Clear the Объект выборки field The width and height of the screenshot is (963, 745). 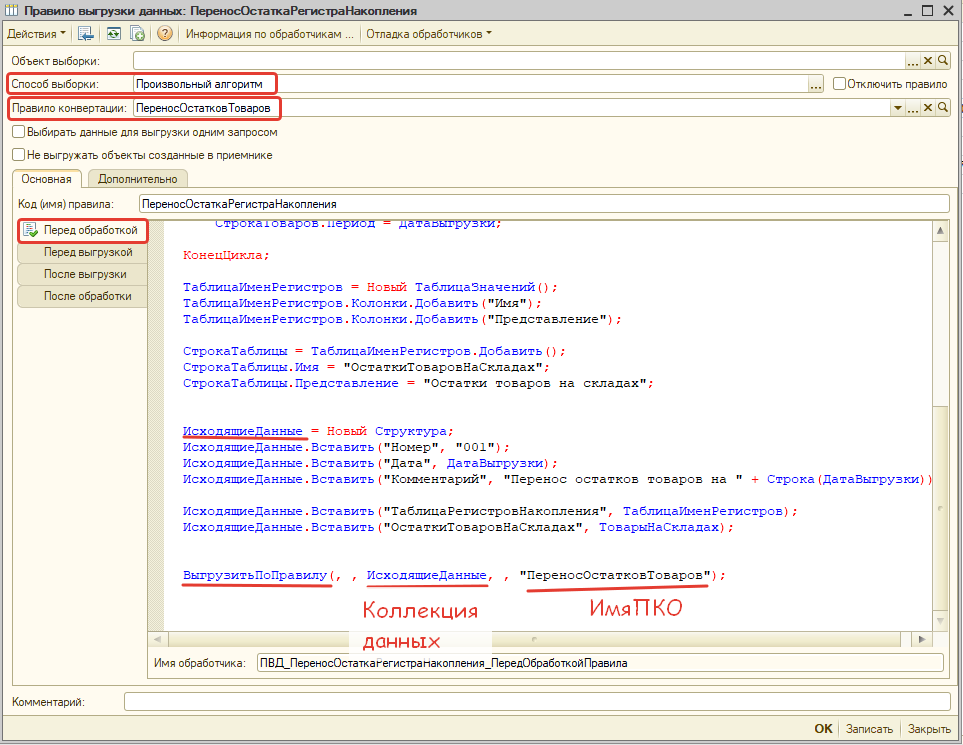pos(928,61)
